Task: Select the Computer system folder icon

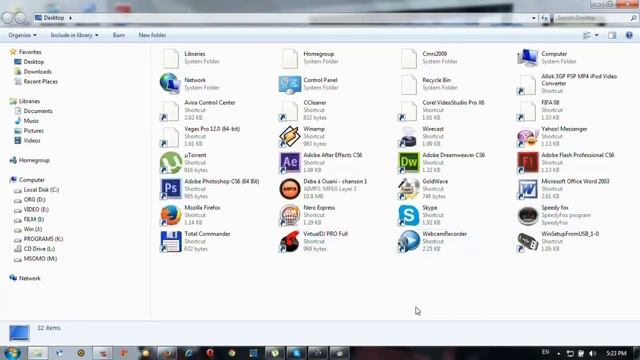Action: pyautogui.click(x=527, y=58)
